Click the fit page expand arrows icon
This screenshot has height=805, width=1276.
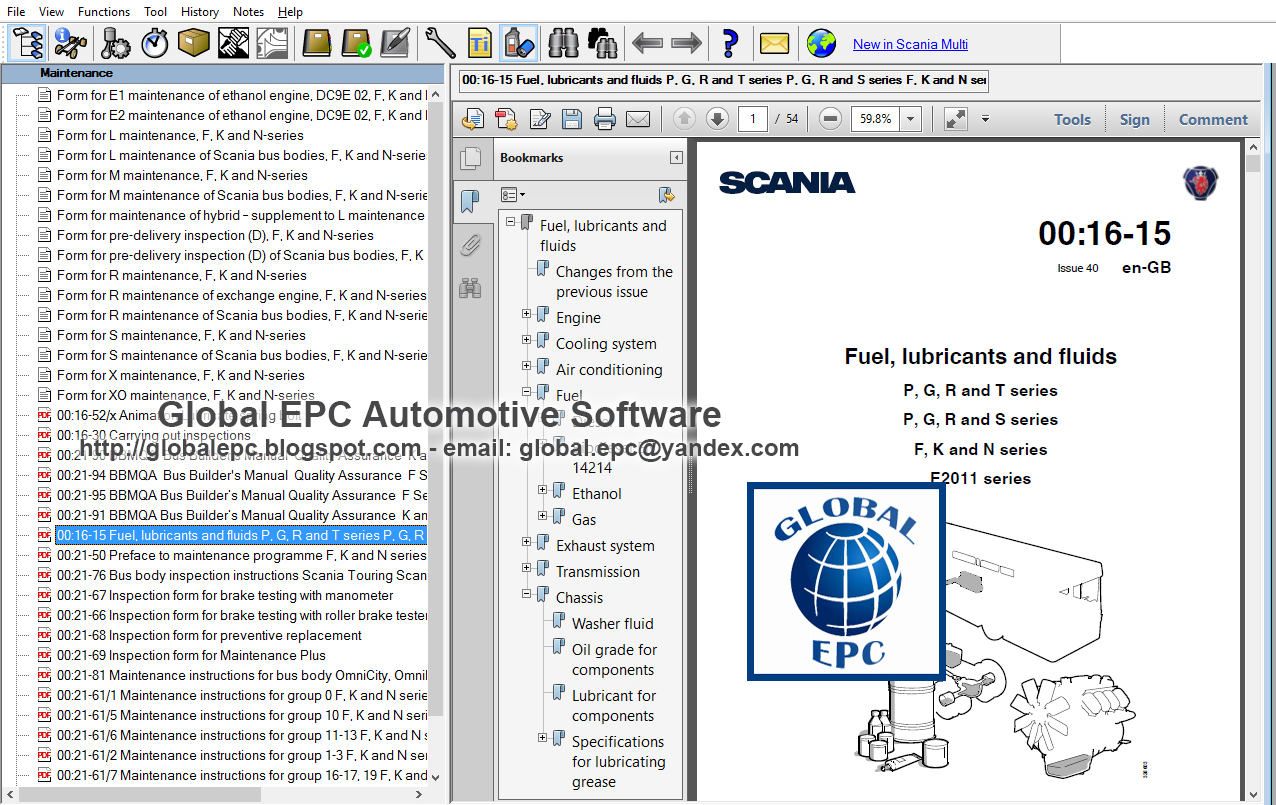956,119
